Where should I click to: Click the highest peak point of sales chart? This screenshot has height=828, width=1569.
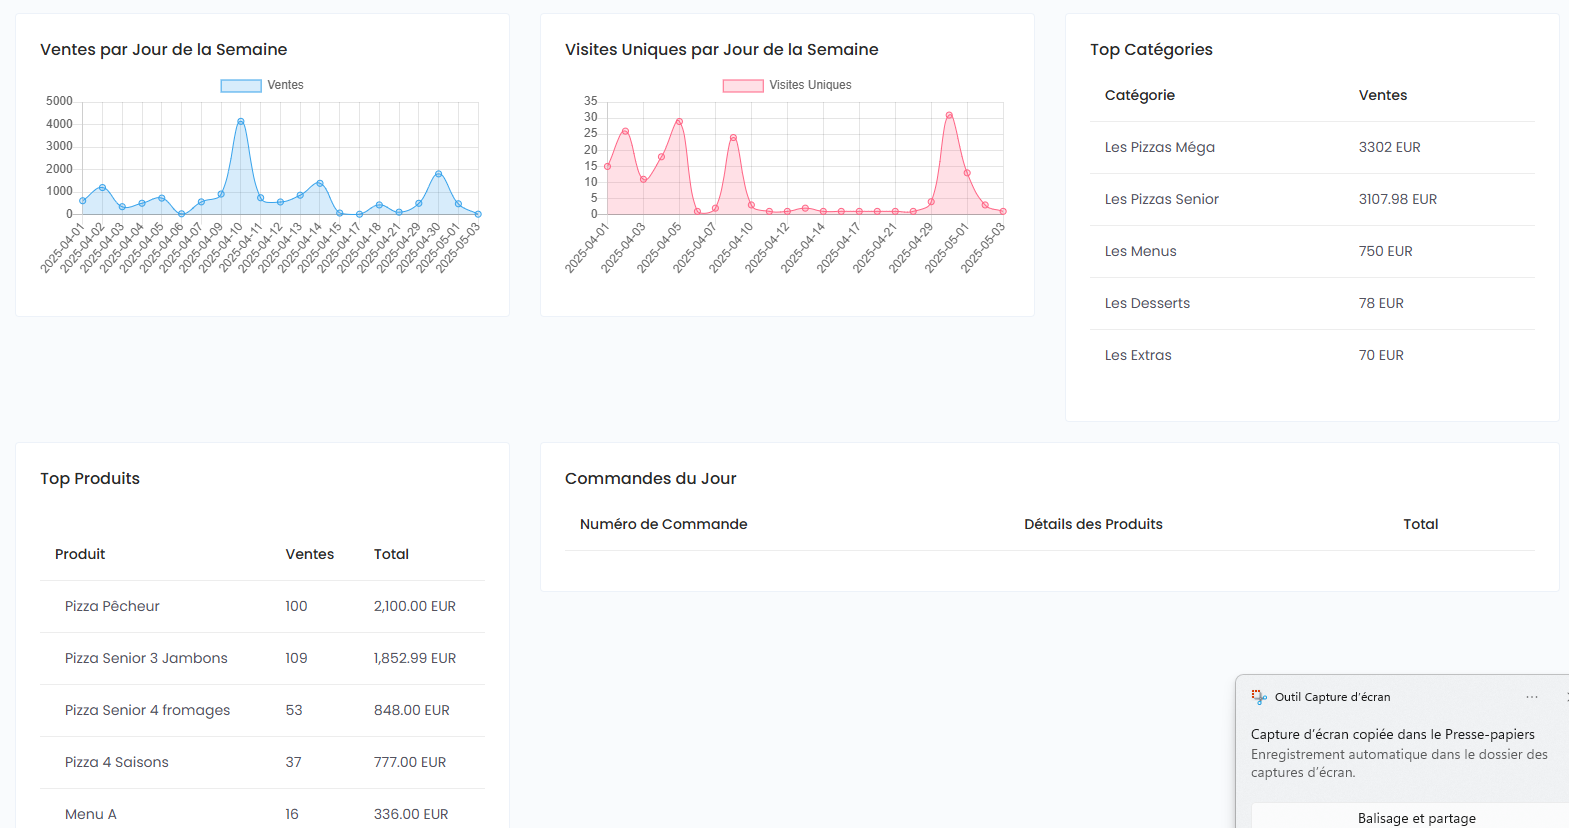(240, 122)
